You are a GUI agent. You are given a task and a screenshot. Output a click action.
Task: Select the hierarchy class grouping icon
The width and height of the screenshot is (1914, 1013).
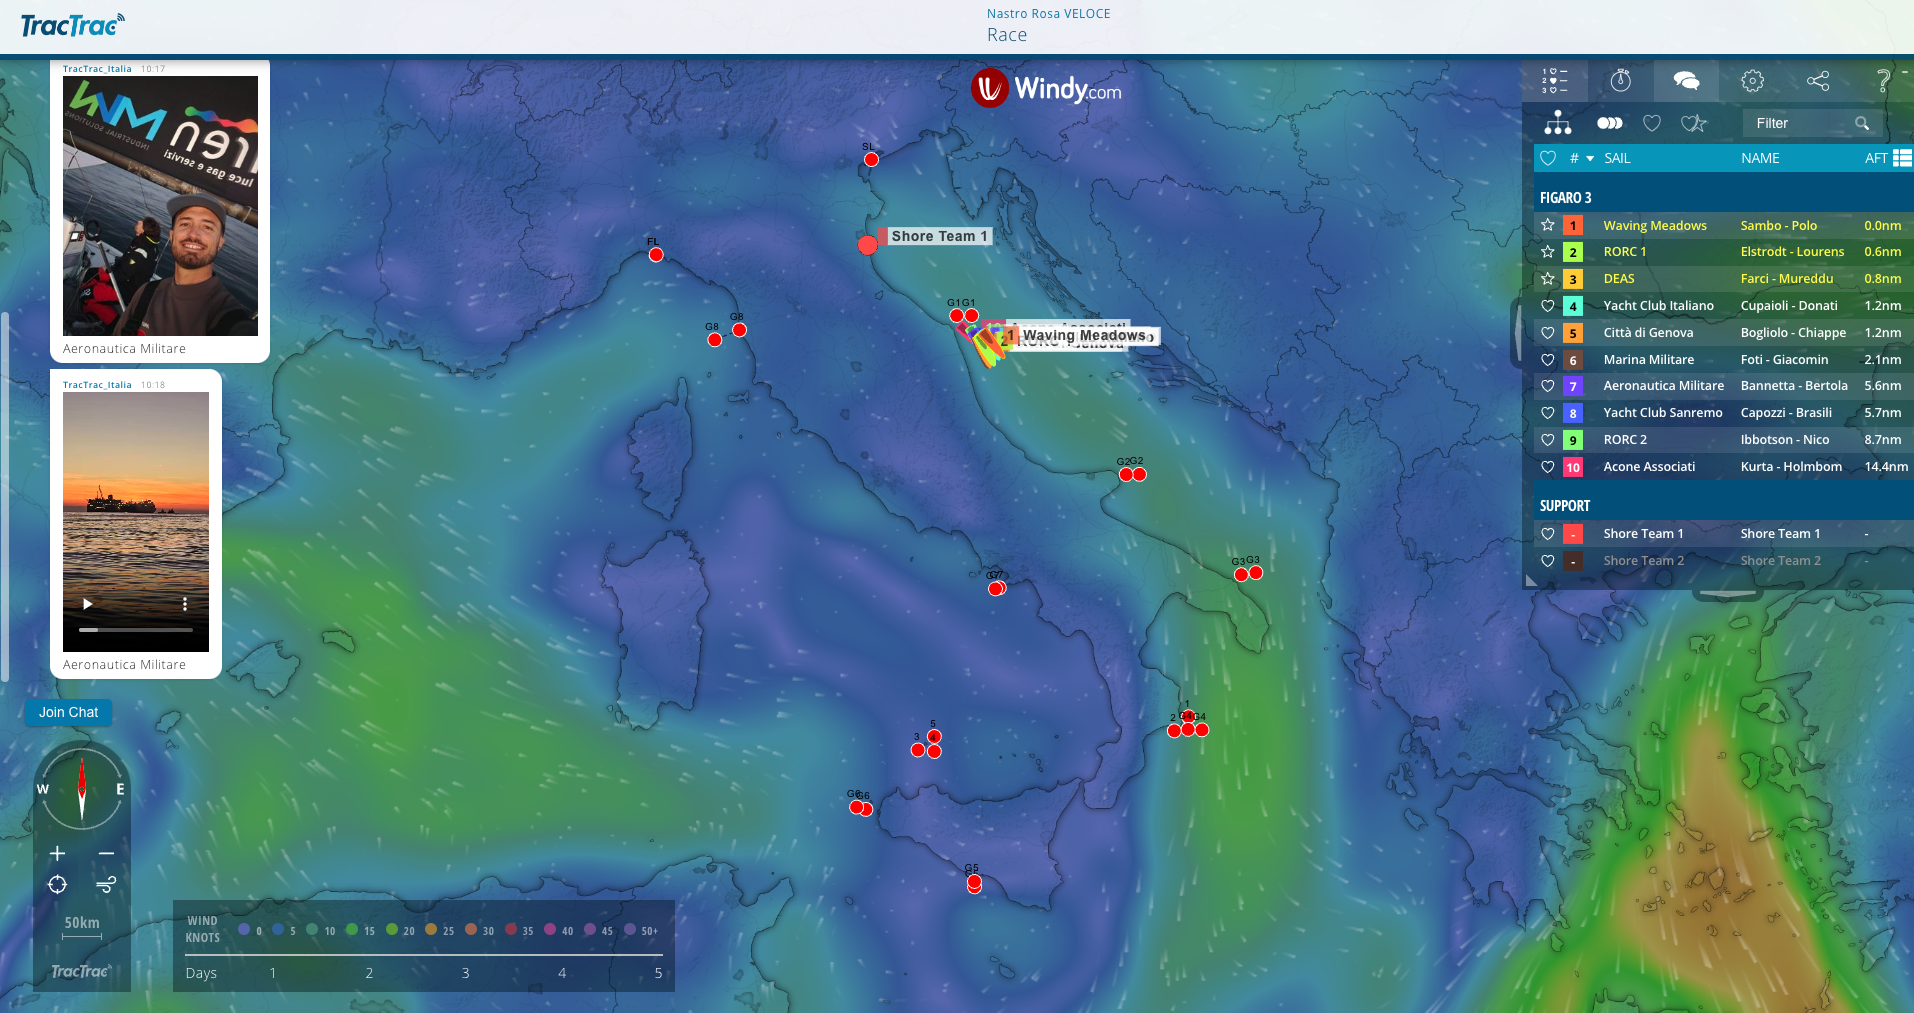coord(1558,123)
